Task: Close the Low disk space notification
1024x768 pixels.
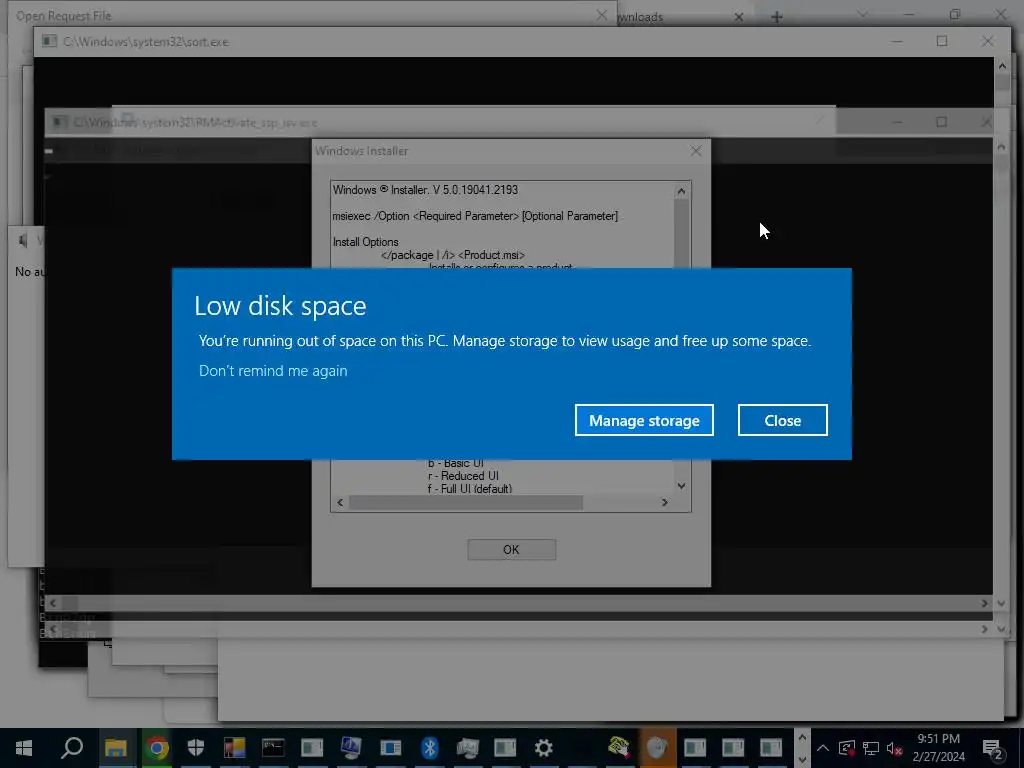Action: [x=782, y=420]
